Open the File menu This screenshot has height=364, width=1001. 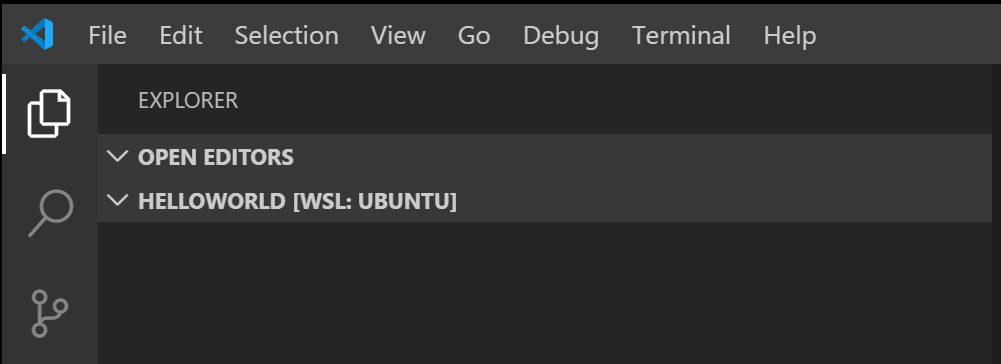tap(107, 35)
